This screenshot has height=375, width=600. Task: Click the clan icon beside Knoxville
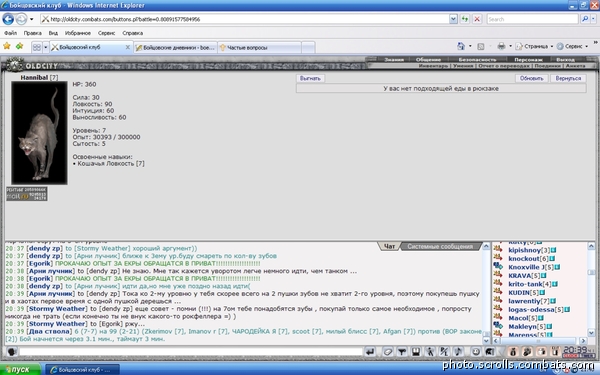click(x=498, y=267)
